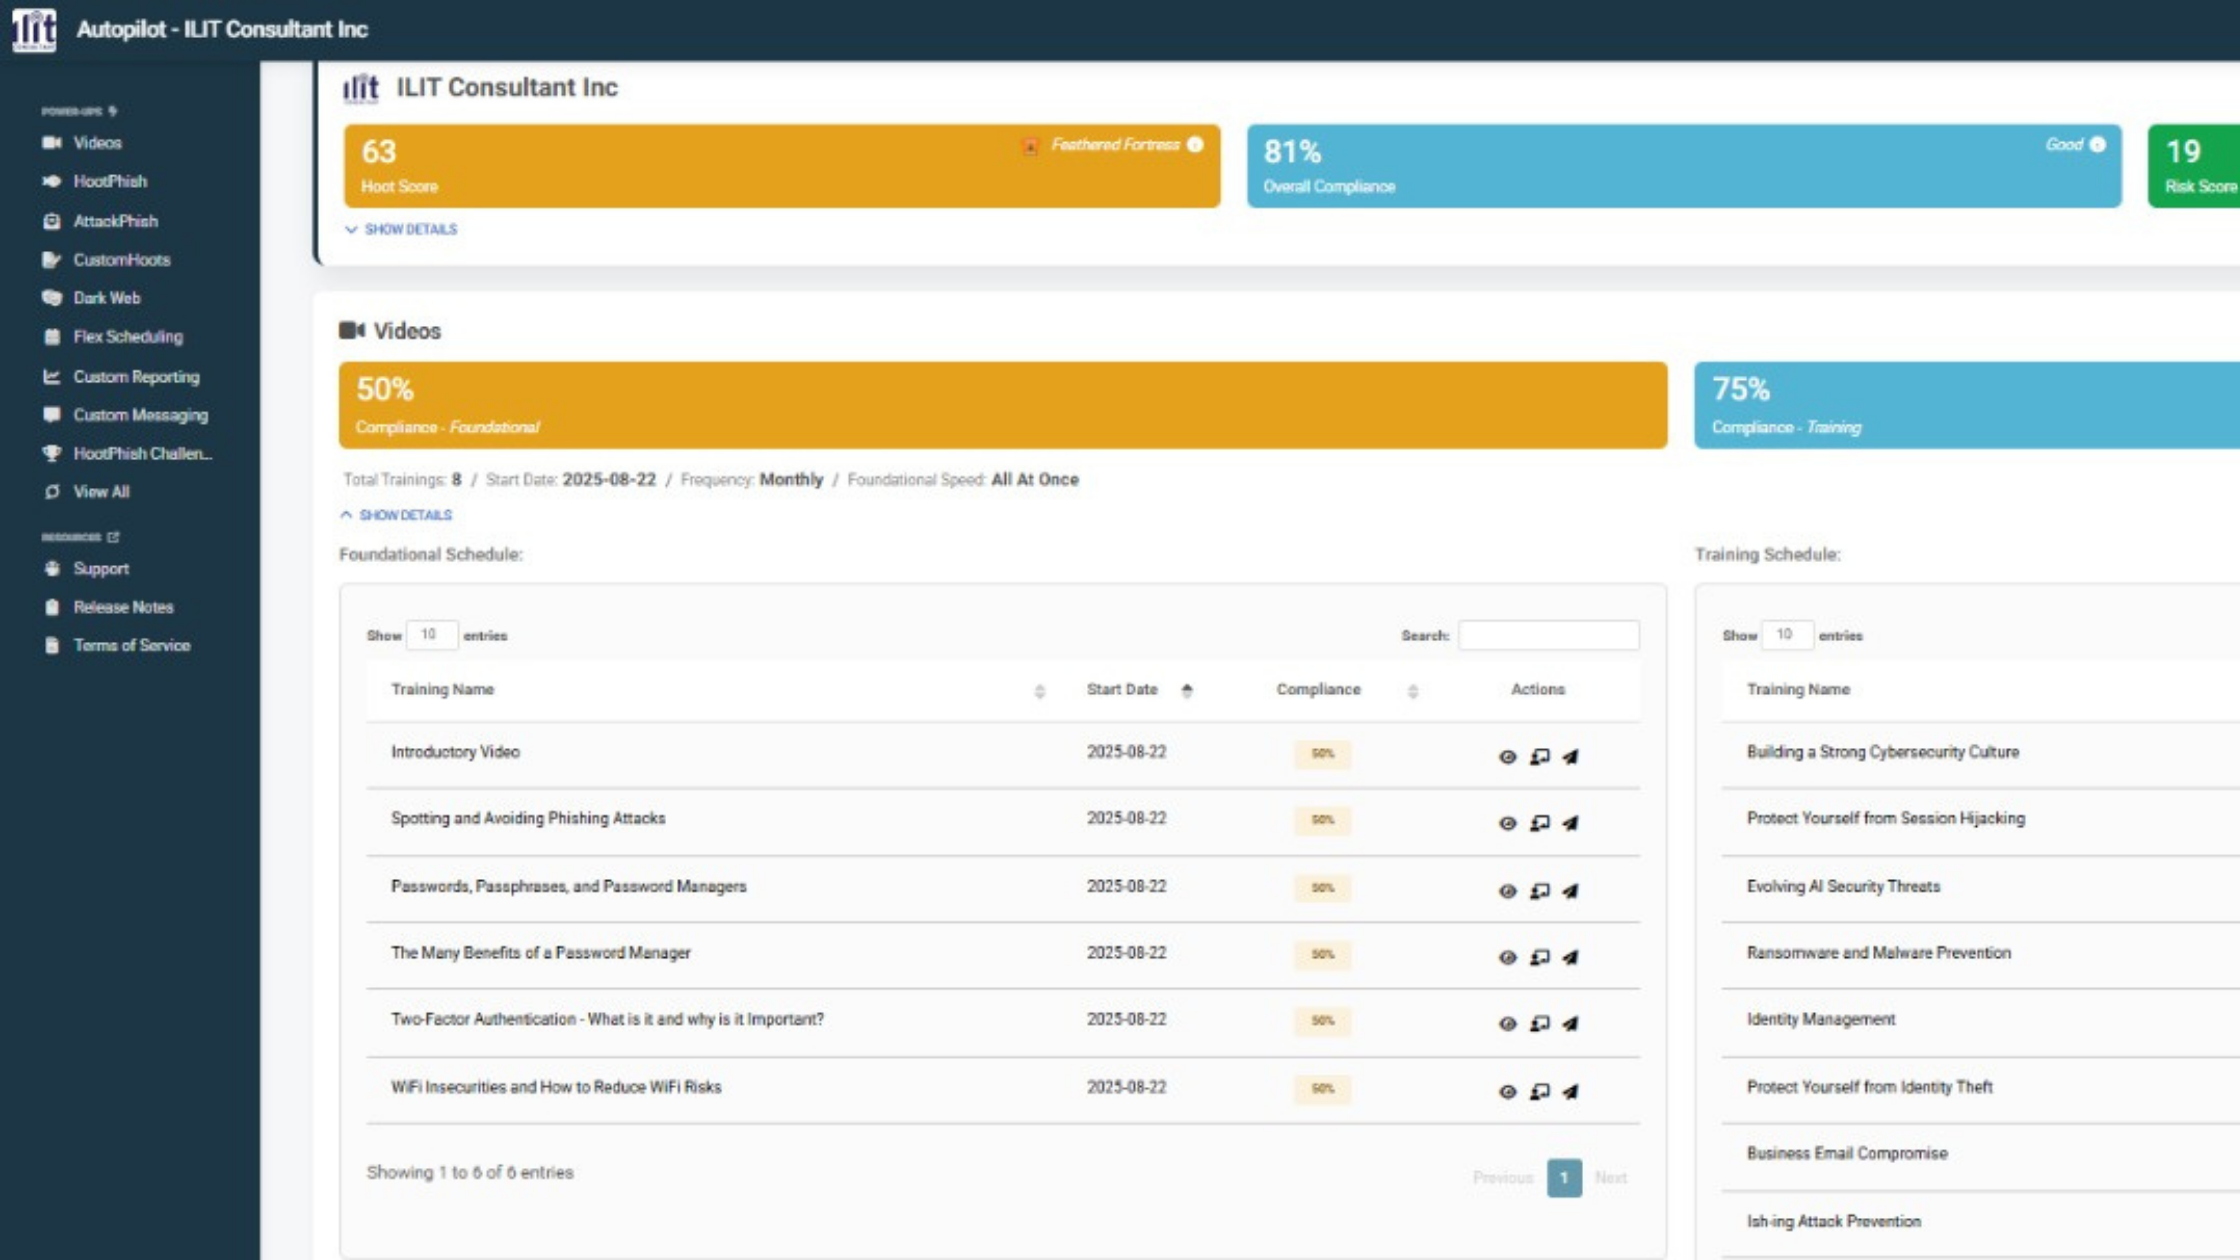Open the Release Notes link
This screenshot has width=2240, height=1260.
[122, 607]
